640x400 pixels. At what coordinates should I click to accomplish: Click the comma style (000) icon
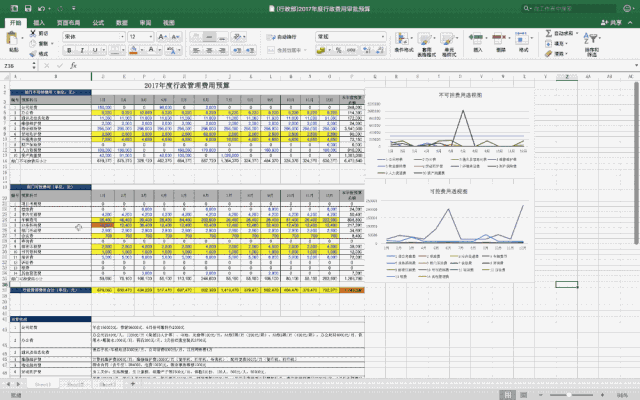(351, 50)
